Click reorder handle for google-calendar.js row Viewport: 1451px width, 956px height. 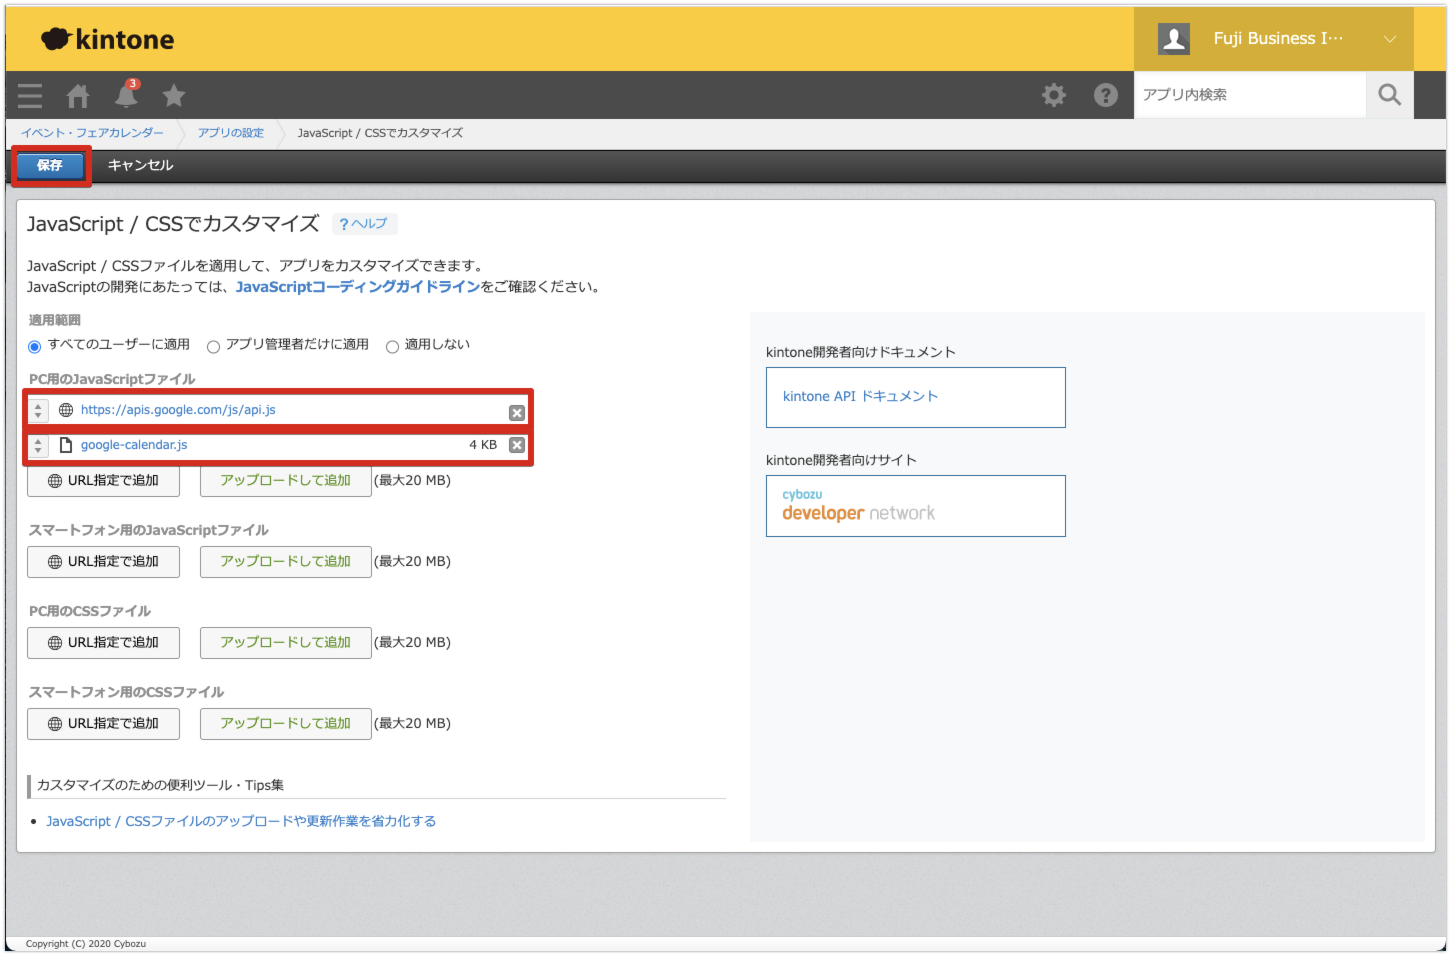point(38,445)
